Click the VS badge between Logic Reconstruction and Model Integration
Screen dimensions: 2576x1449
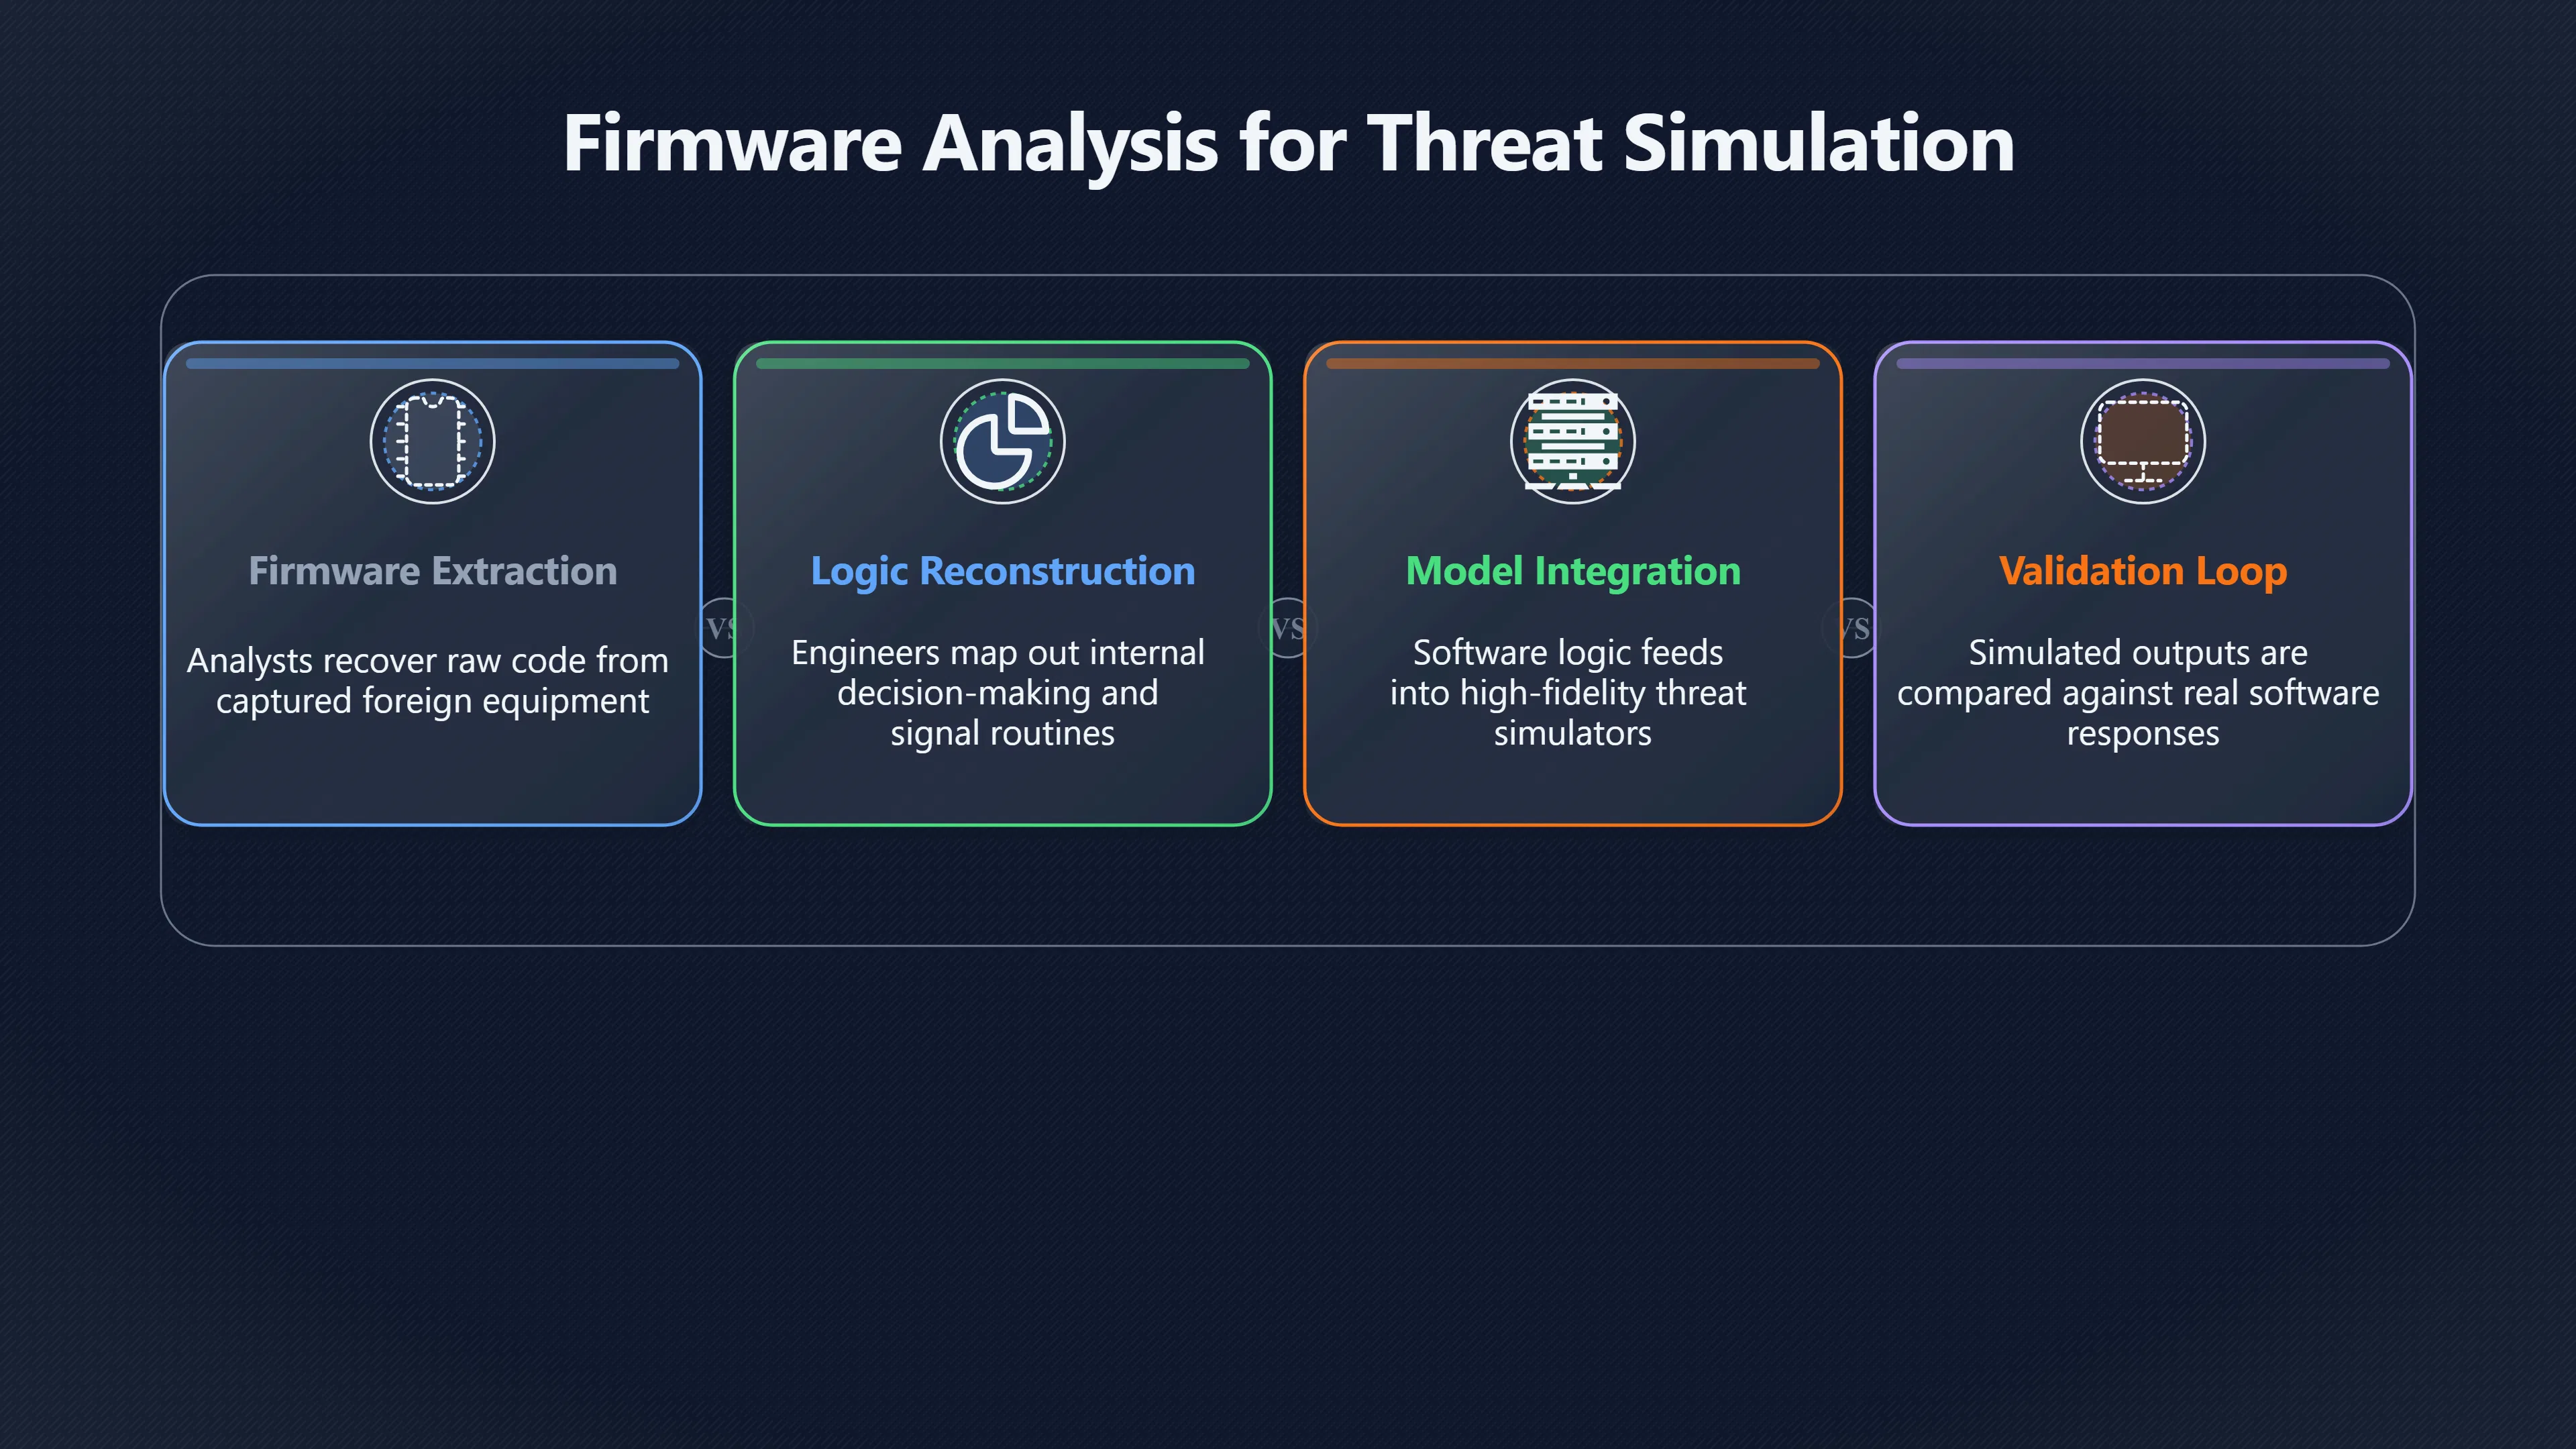1288,628
